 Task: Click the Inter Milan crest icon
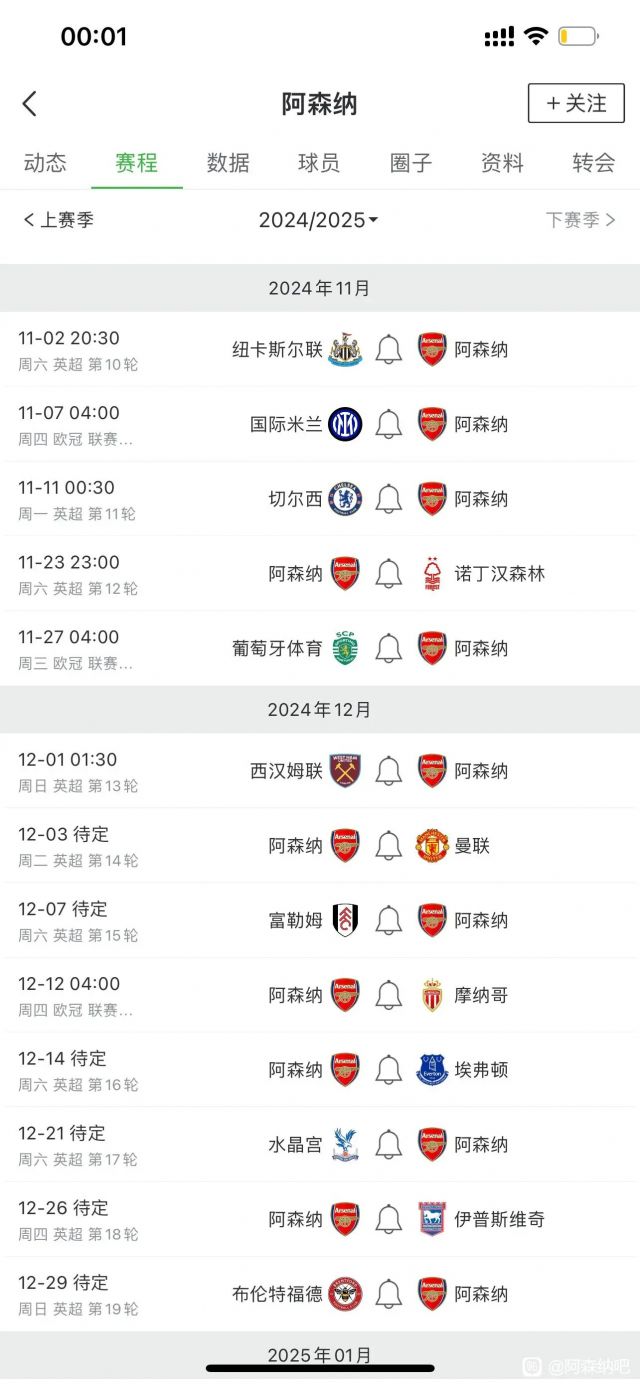coord(345,425)
